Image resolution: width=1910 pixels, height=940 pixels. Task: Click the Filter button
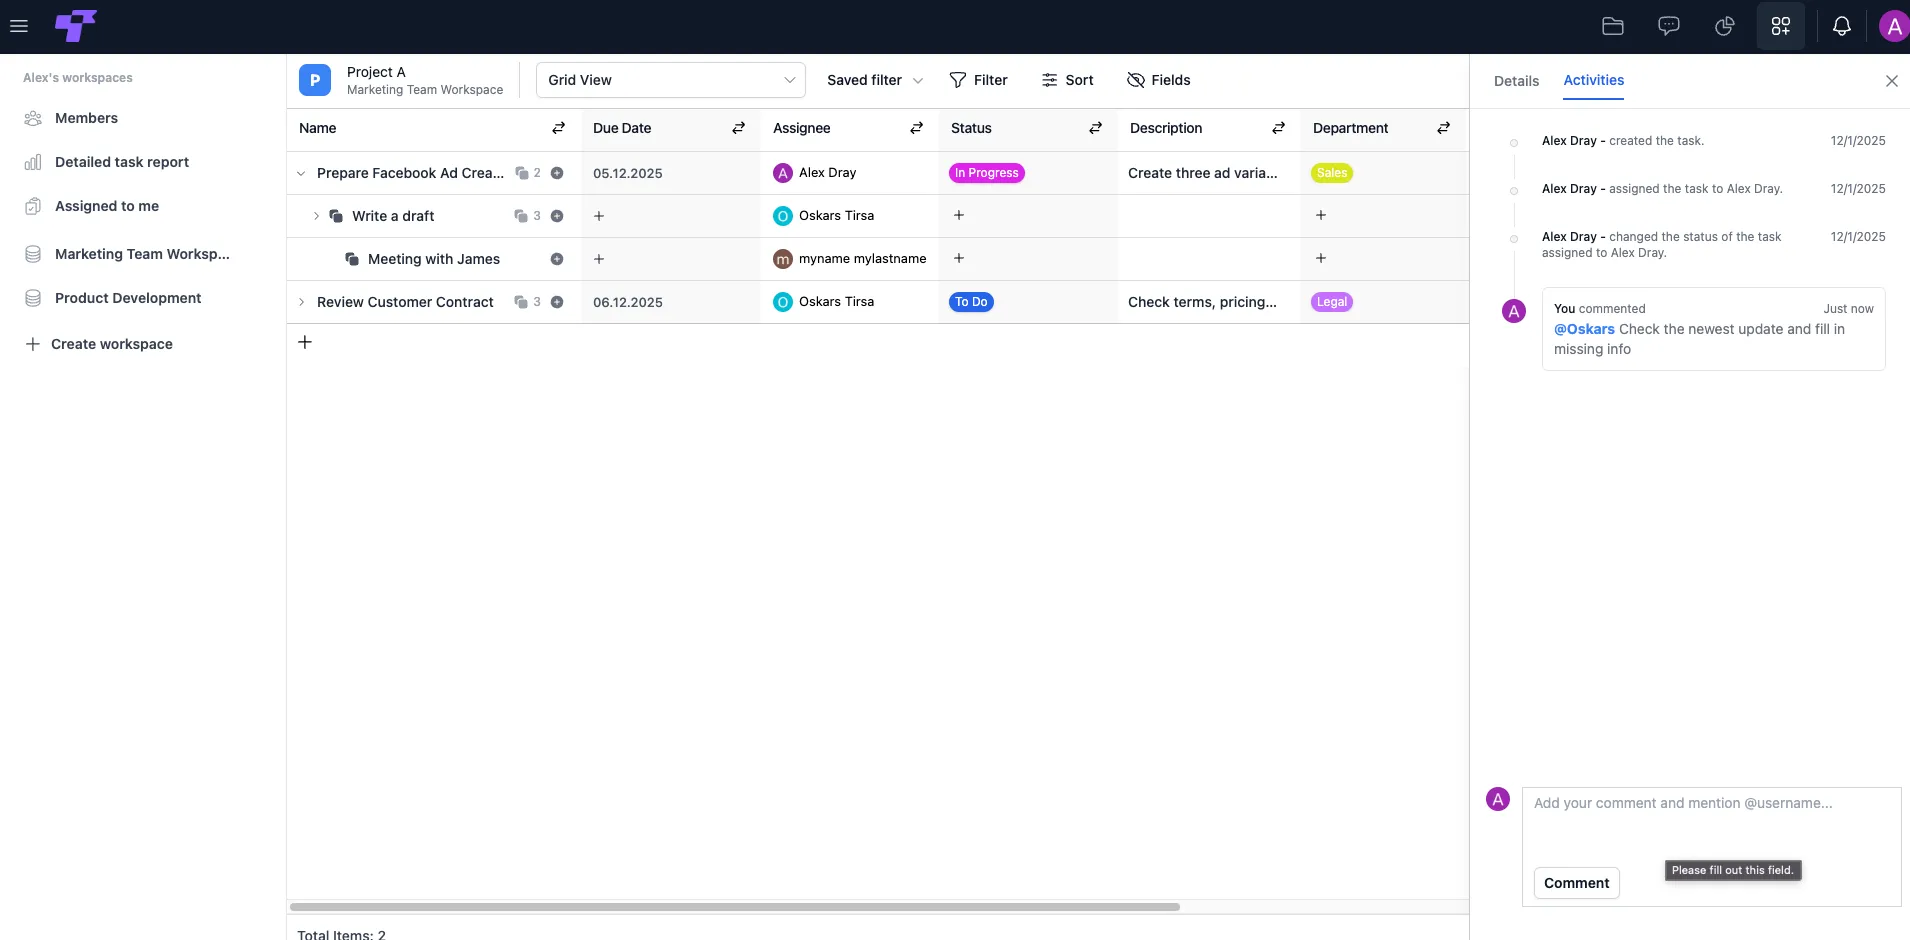pyautogui.click(x=978, y=80)
